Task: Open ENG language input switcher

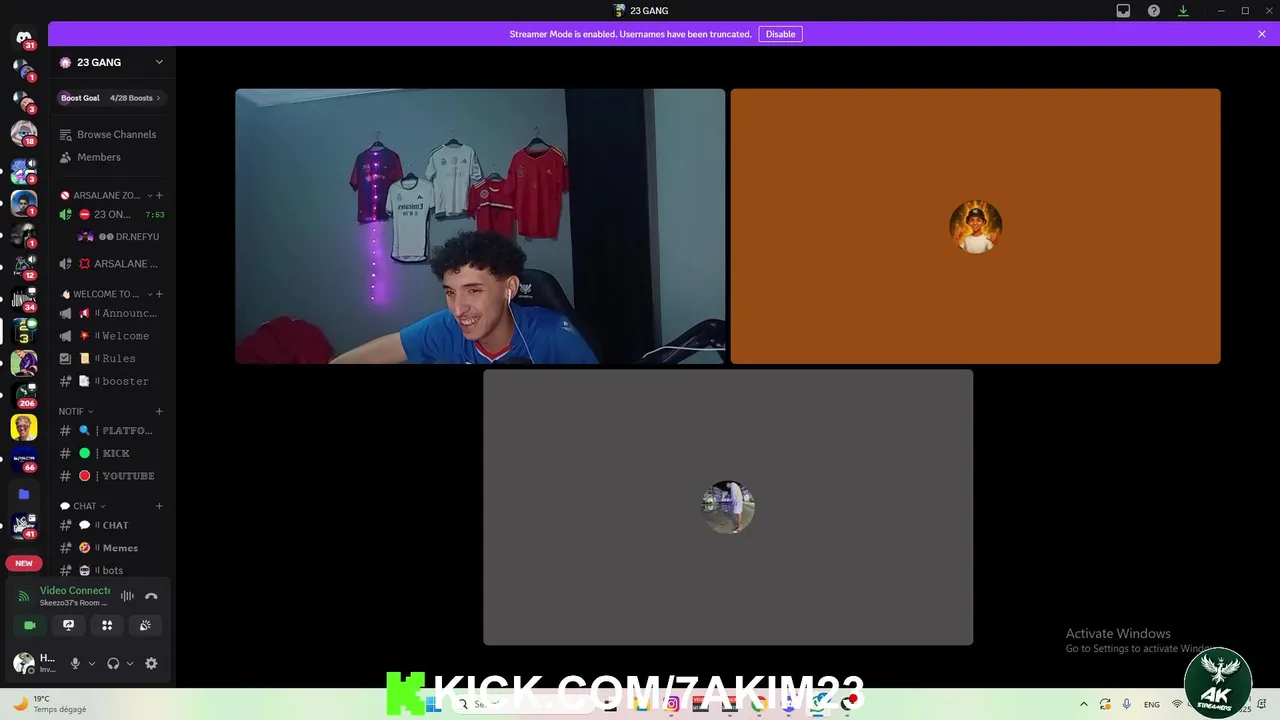Action: 1152,704
